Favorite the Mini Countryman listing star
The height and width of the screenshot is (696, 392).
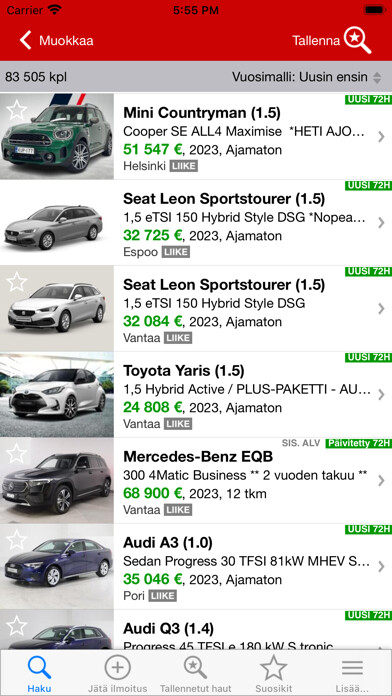(x=17, y=110)
